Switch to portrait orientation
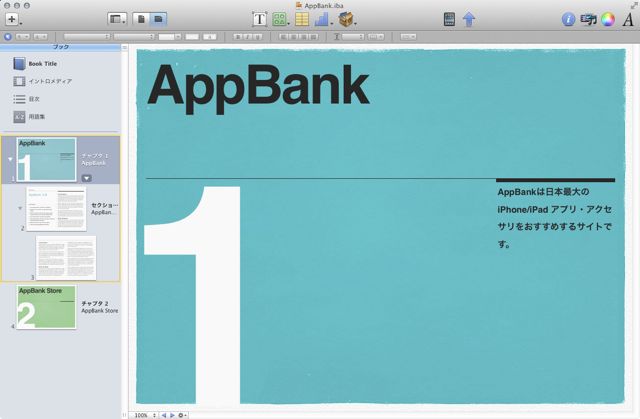This screenshot has height=419, width=640. point(141,19)
